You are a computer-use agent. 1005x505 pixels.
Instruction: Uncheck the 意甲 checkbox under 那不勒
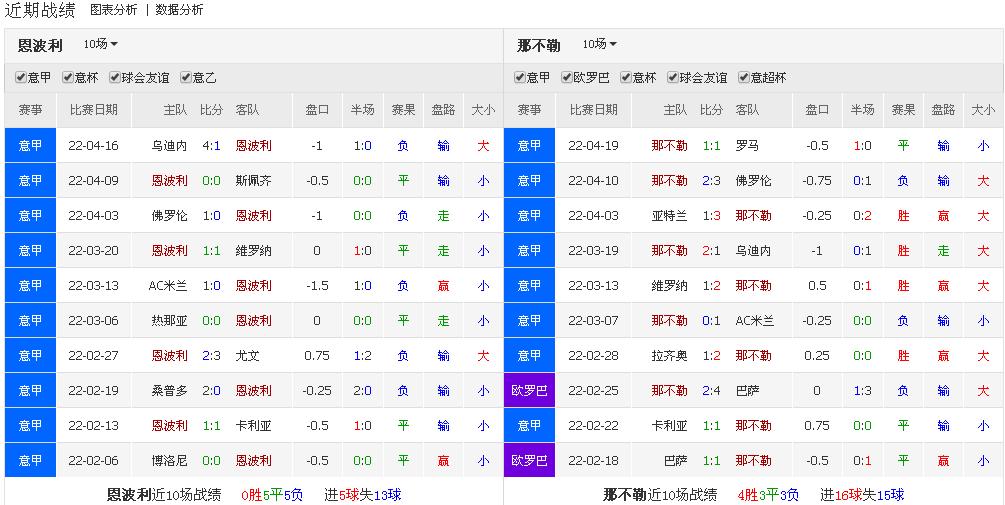(x=520, y=78)
